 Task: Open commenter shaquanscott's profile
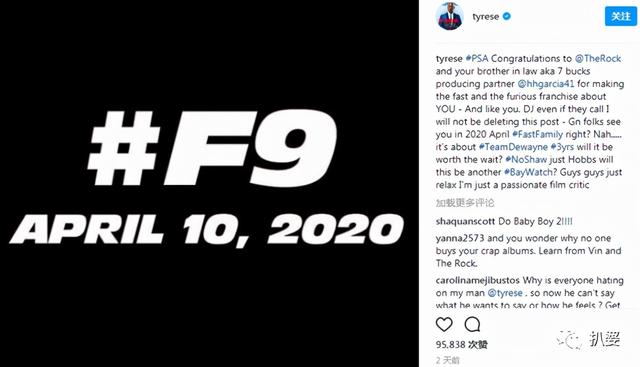465,222
